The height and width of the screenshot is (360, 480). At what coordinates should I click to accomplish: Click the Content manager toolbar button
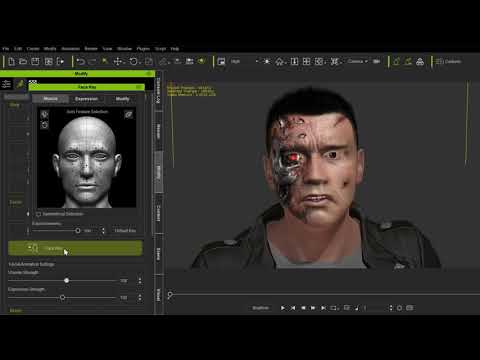click(x=448, y=62)
